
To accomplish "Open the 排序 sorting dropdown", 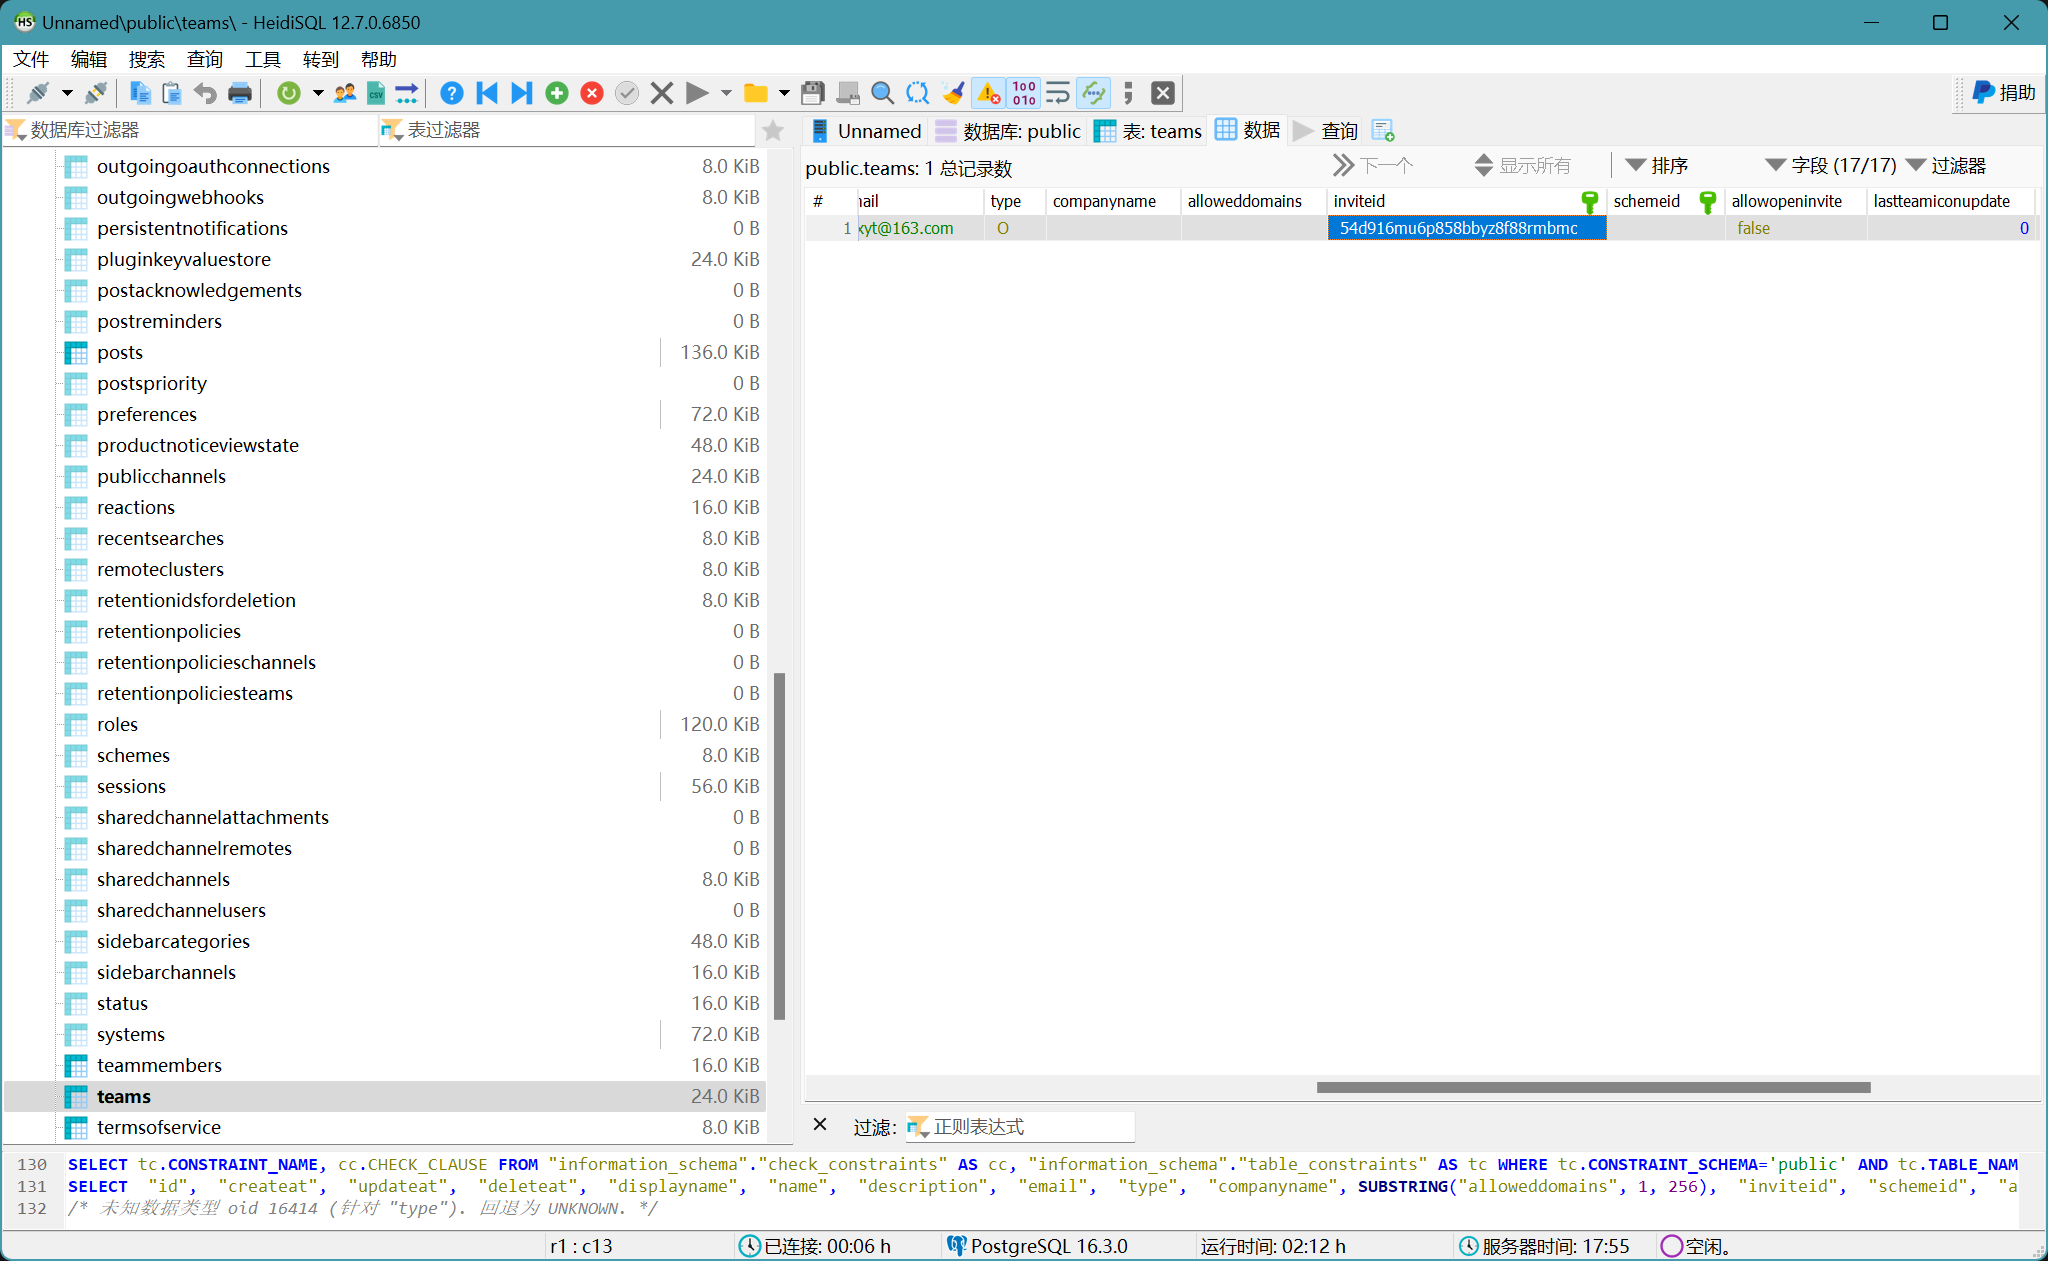I will (x=1657, y=166).
